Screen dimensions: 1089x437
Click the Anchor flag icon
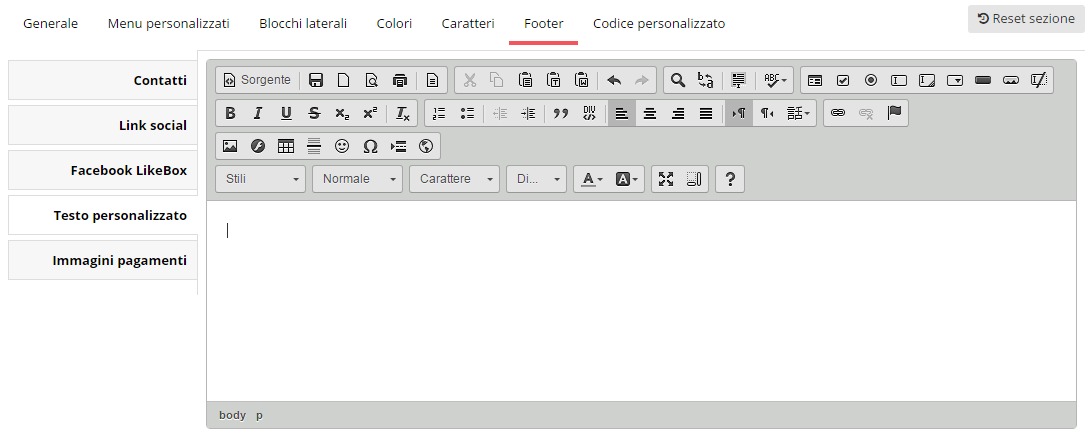coord(895,113)
